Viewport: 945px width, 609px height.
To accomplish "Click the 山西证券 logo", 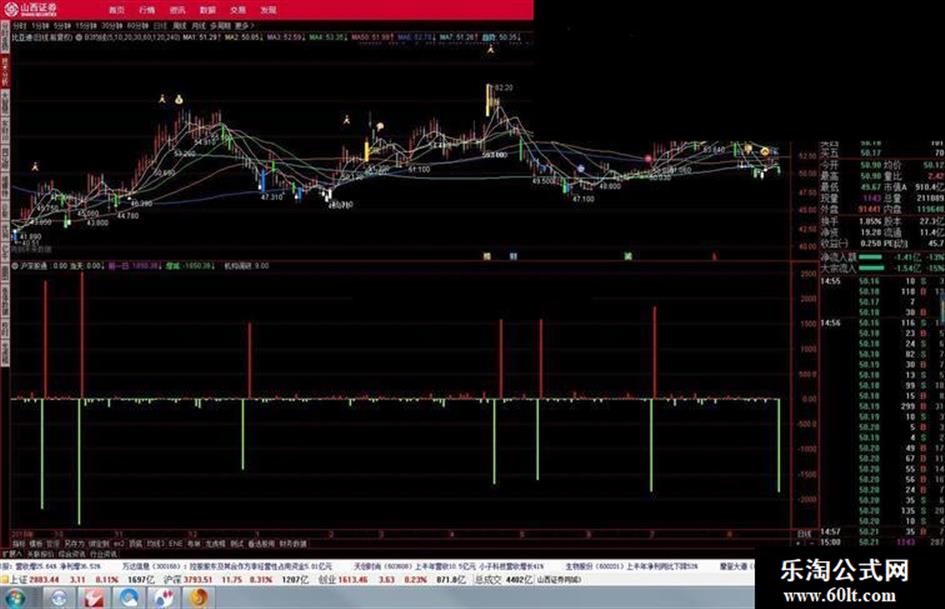I will (31, 9).
